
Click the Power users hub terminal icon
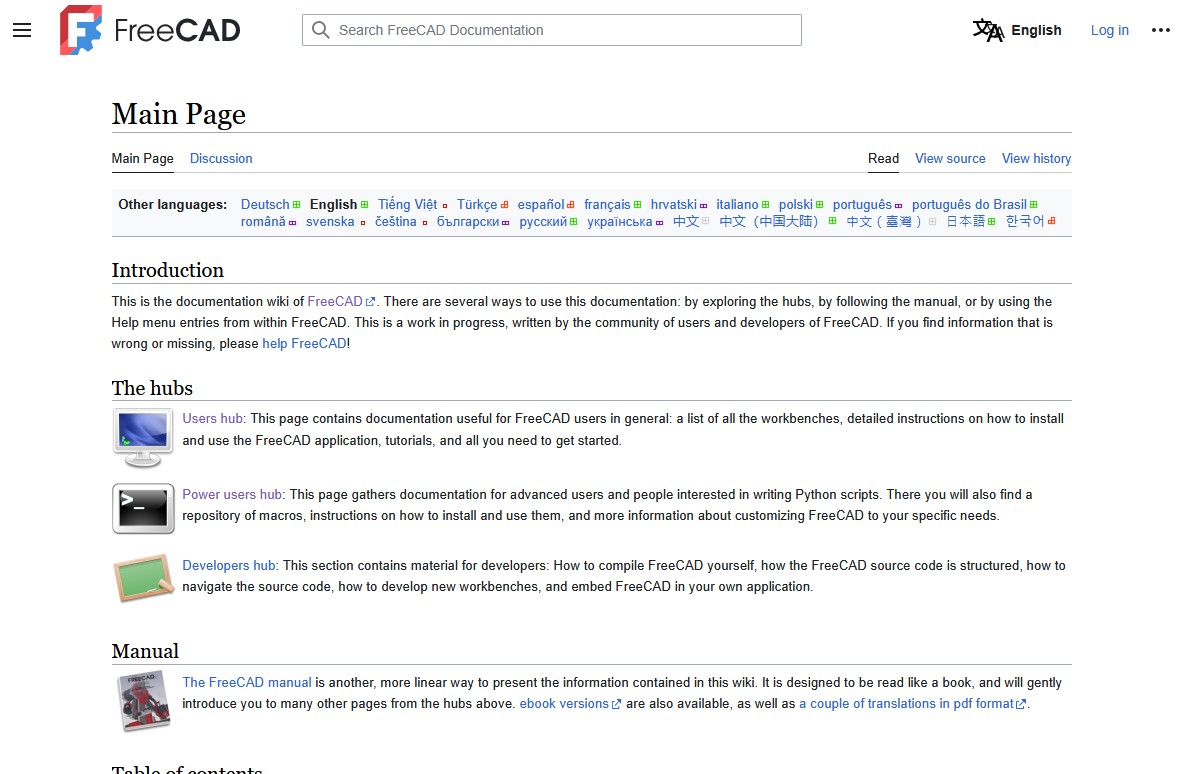143,508
